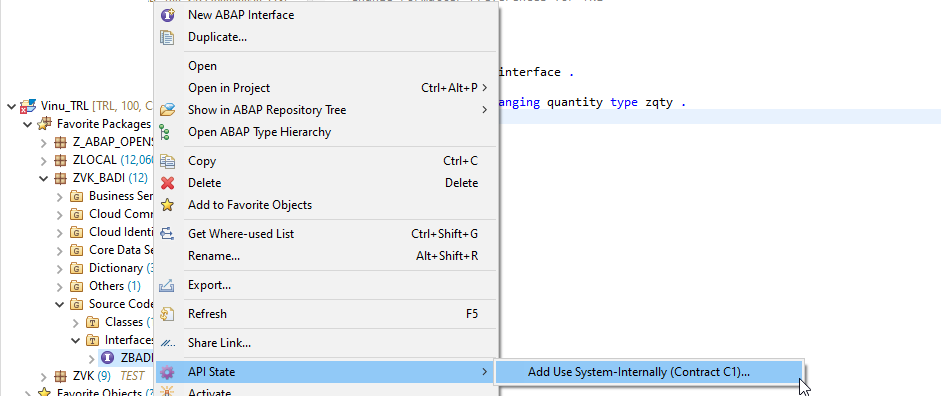The height and width of the screenshot is (396, 941).
Task: Expand the Dictionary folder
Action: (59, 268)
